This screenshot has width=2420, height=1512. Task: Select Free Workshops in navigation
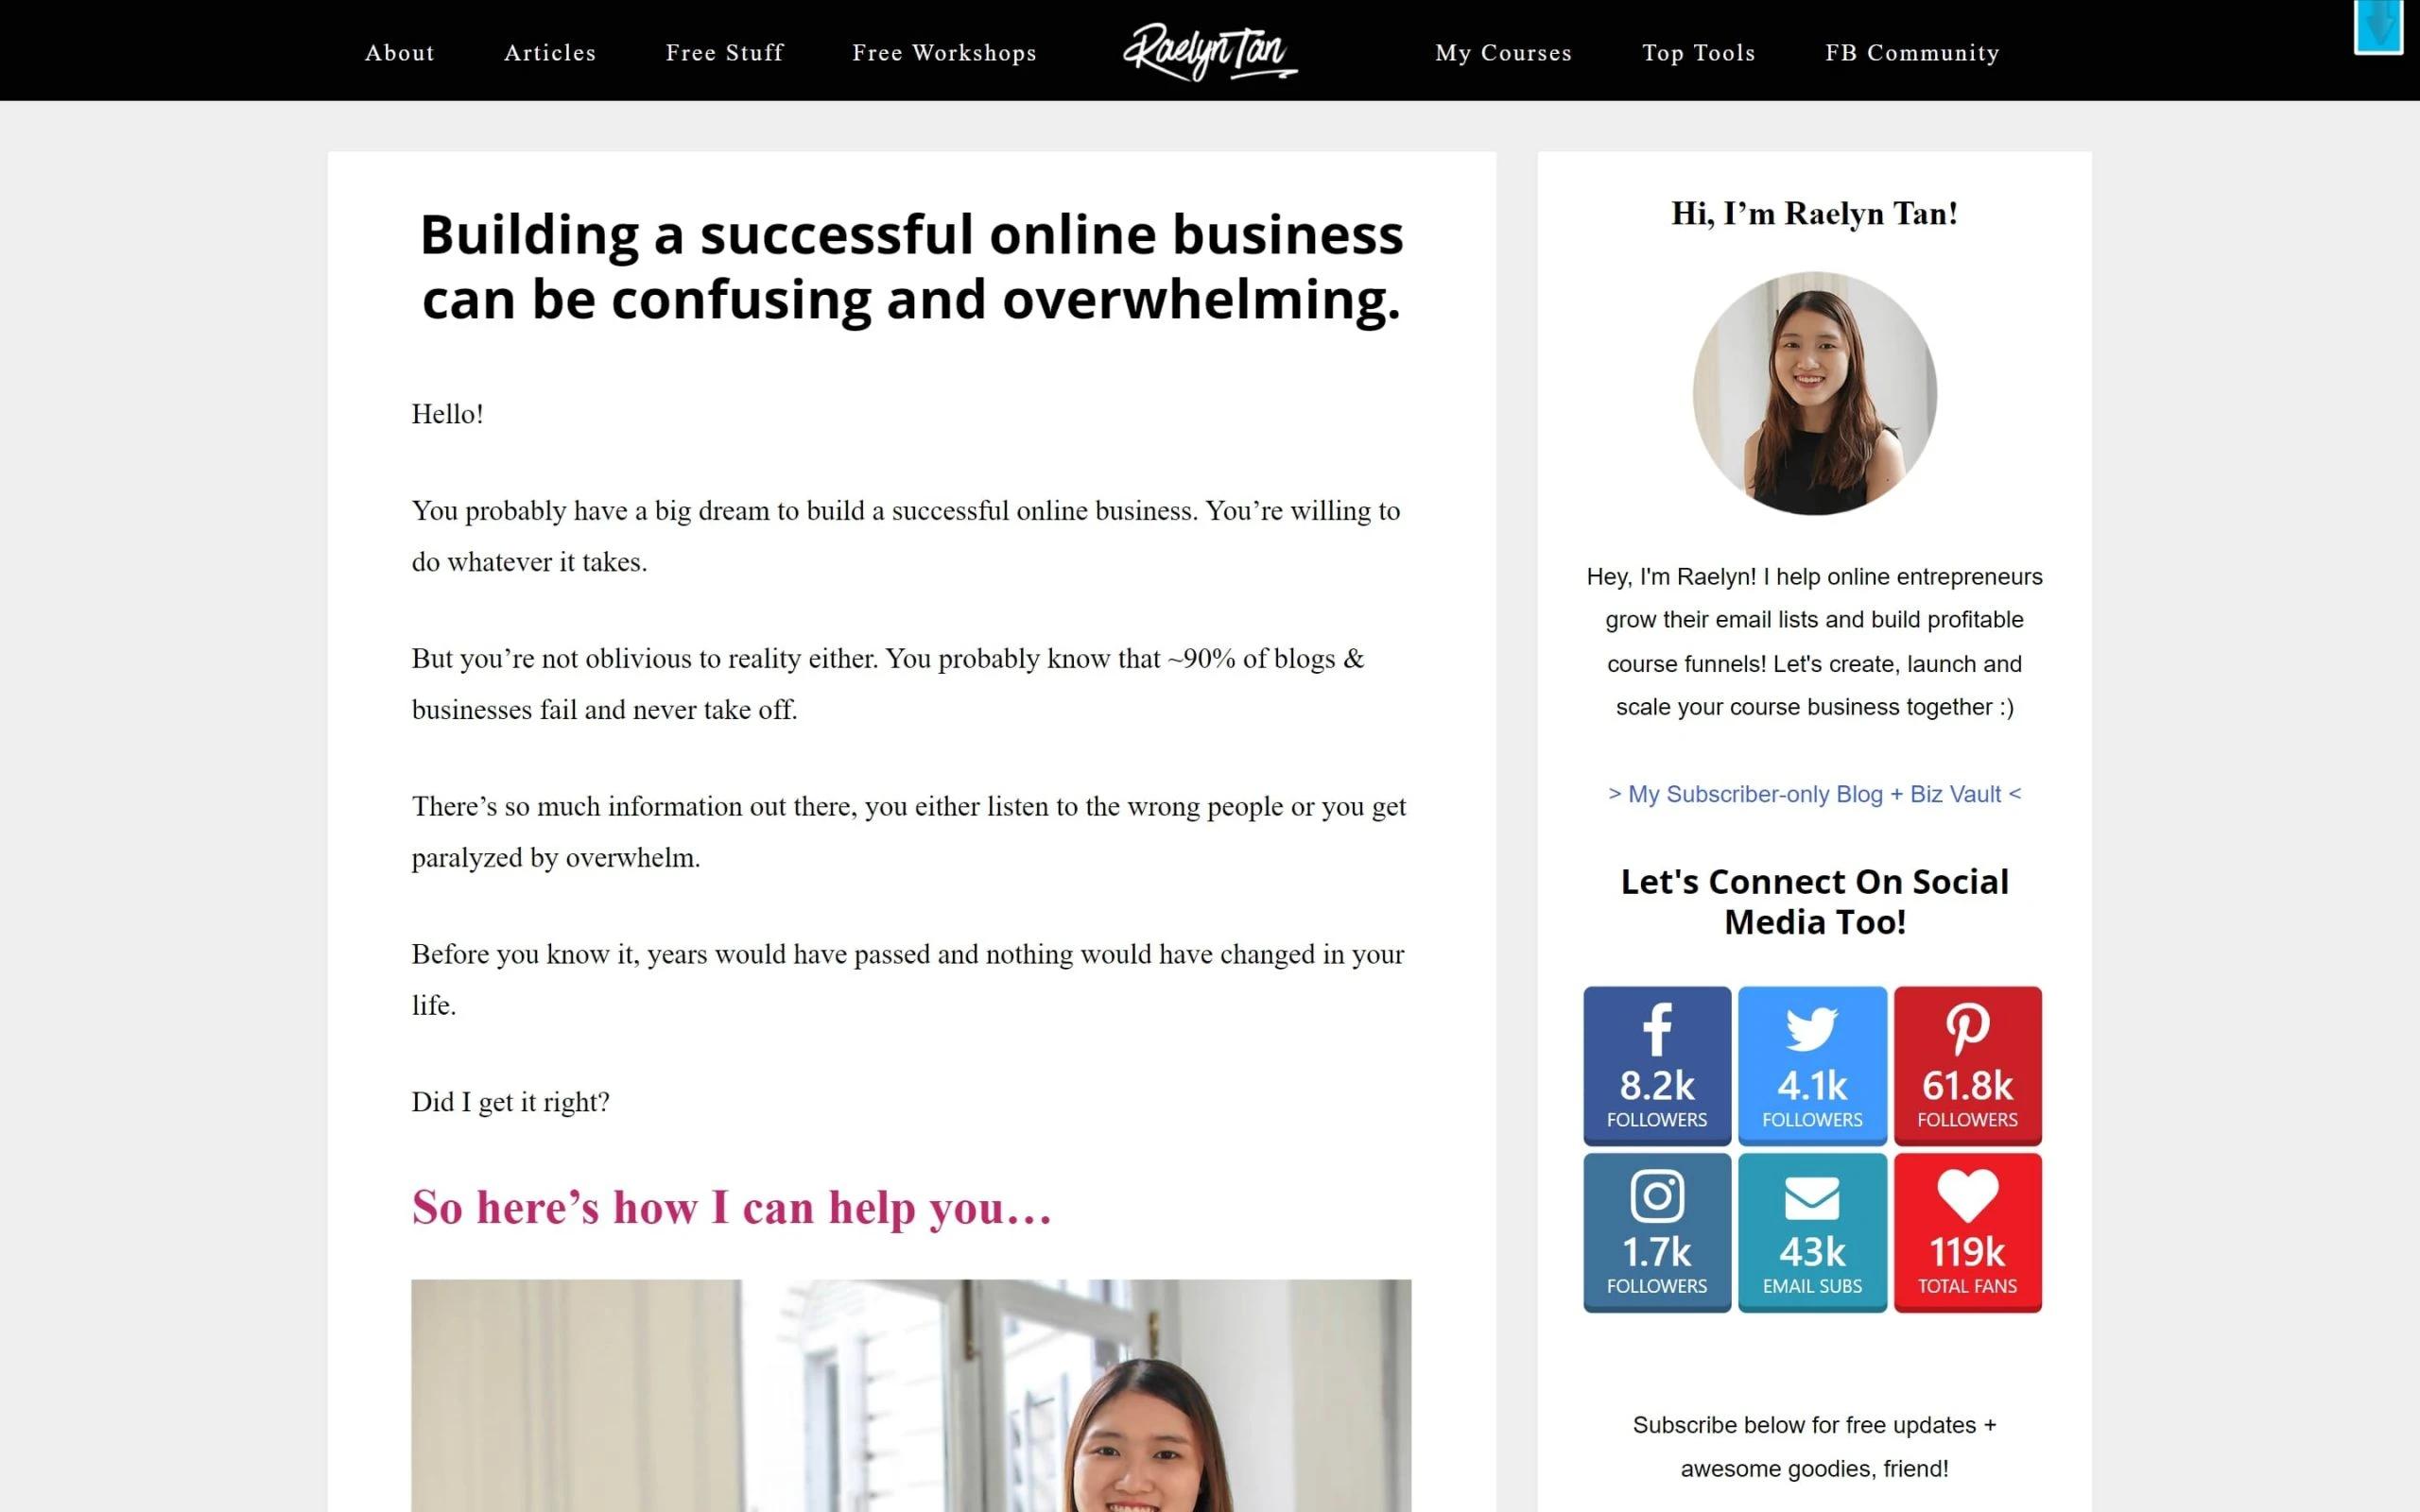[944, 53]
